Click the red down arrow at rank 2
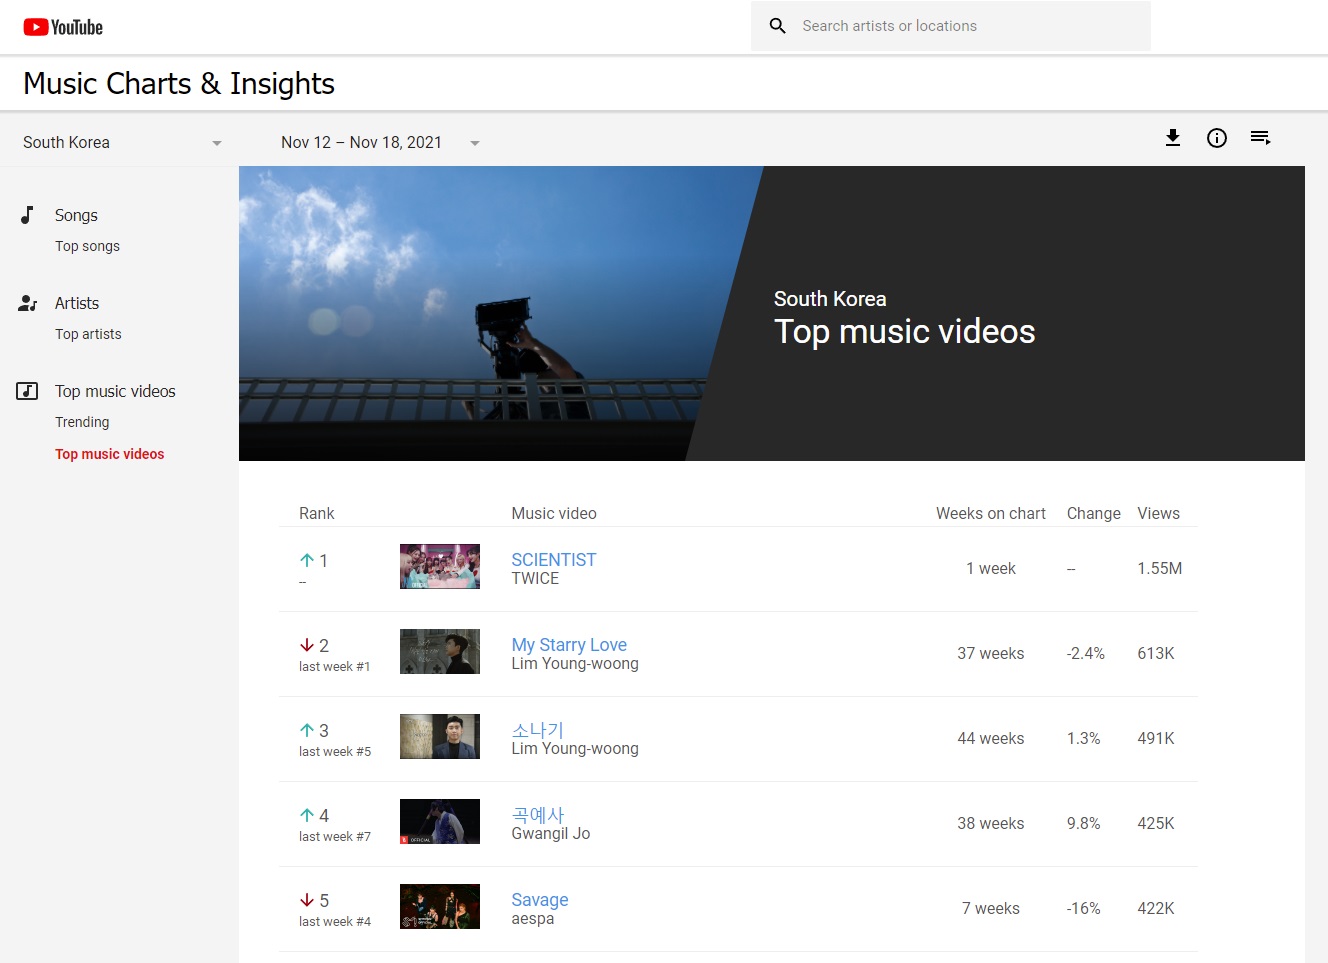 coord(307,645)
